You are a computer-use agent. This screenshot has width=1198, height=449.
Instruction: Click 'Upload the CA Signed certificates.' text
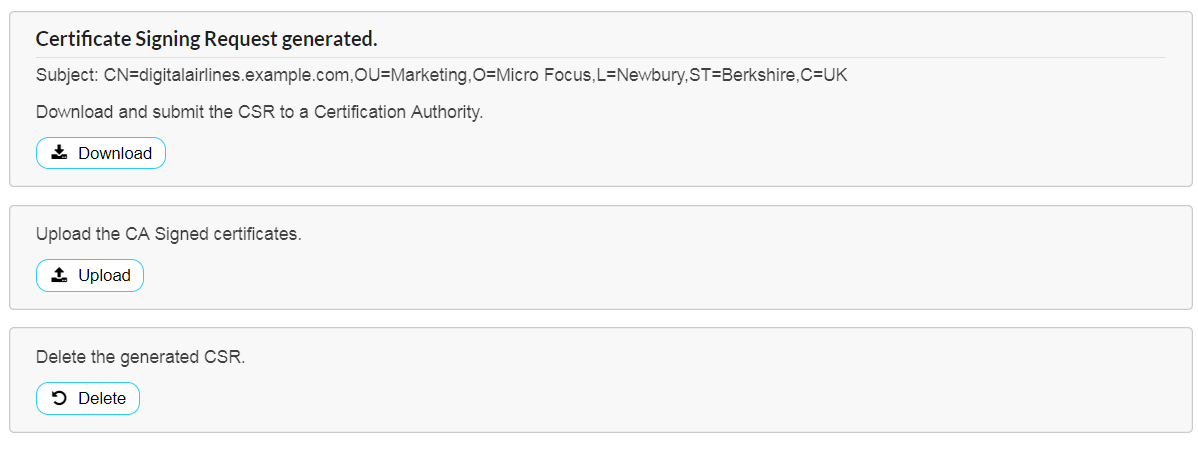(168, 234)
